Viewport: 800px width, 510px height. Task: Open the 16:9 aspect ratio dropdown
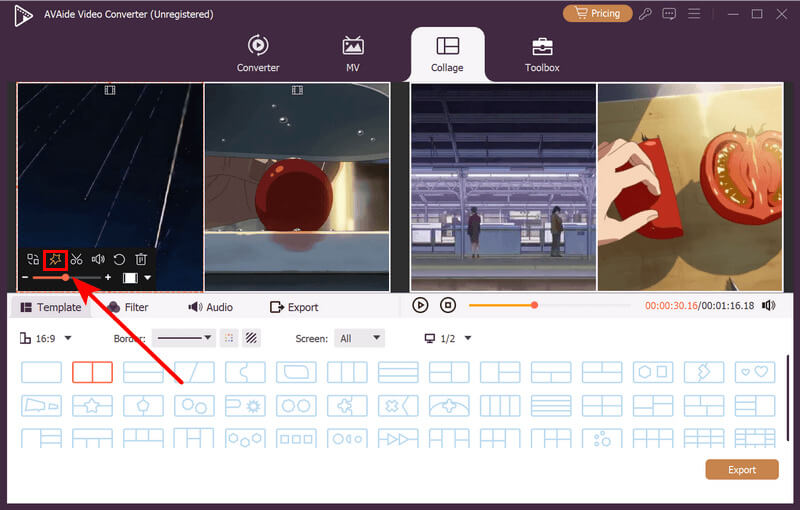(x=45, y=338)
